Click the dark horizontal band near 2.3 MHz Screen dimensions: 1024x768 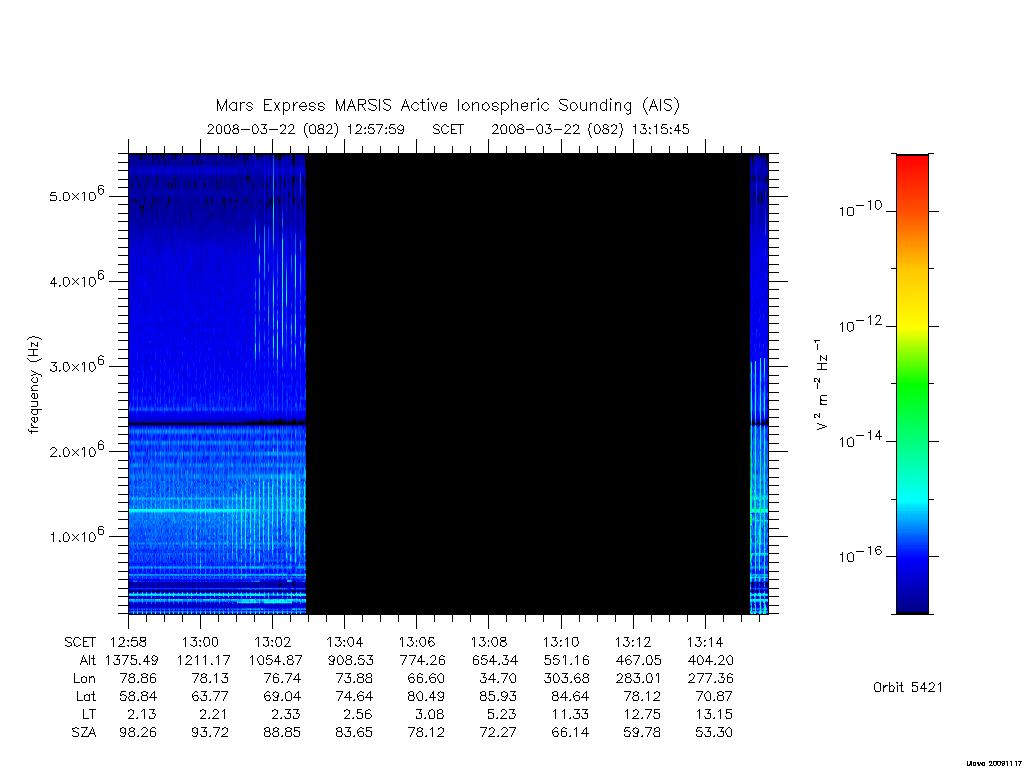click(x=217, y=423)
